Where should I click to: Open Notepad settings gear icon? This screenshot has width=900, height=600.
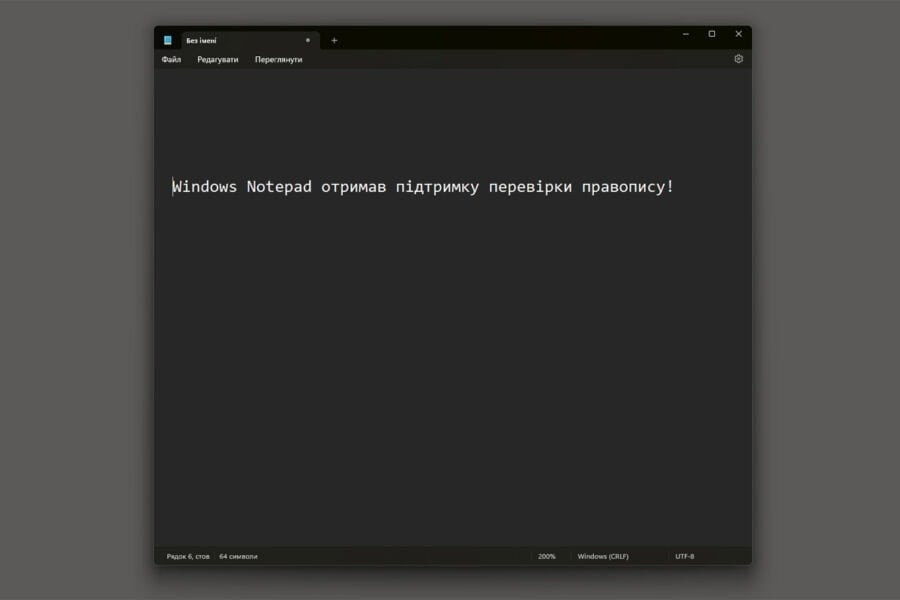[738, 59]
